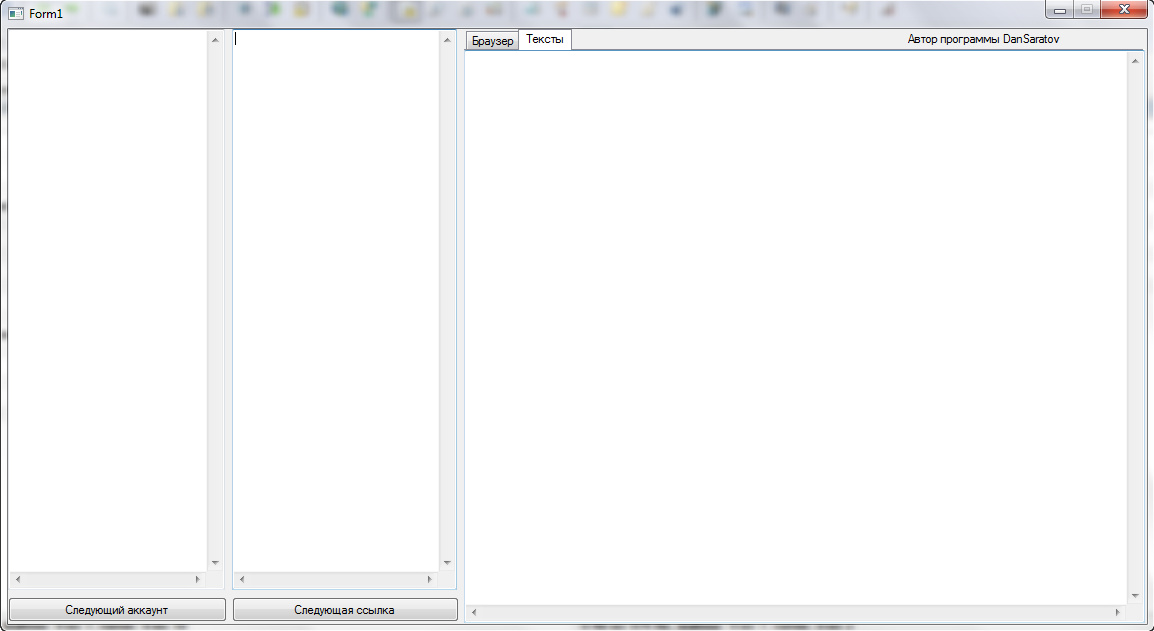Viewport: 1154px width, 631px height.
Task: Click the Следующая ссылка button
Action: point(344,609)
